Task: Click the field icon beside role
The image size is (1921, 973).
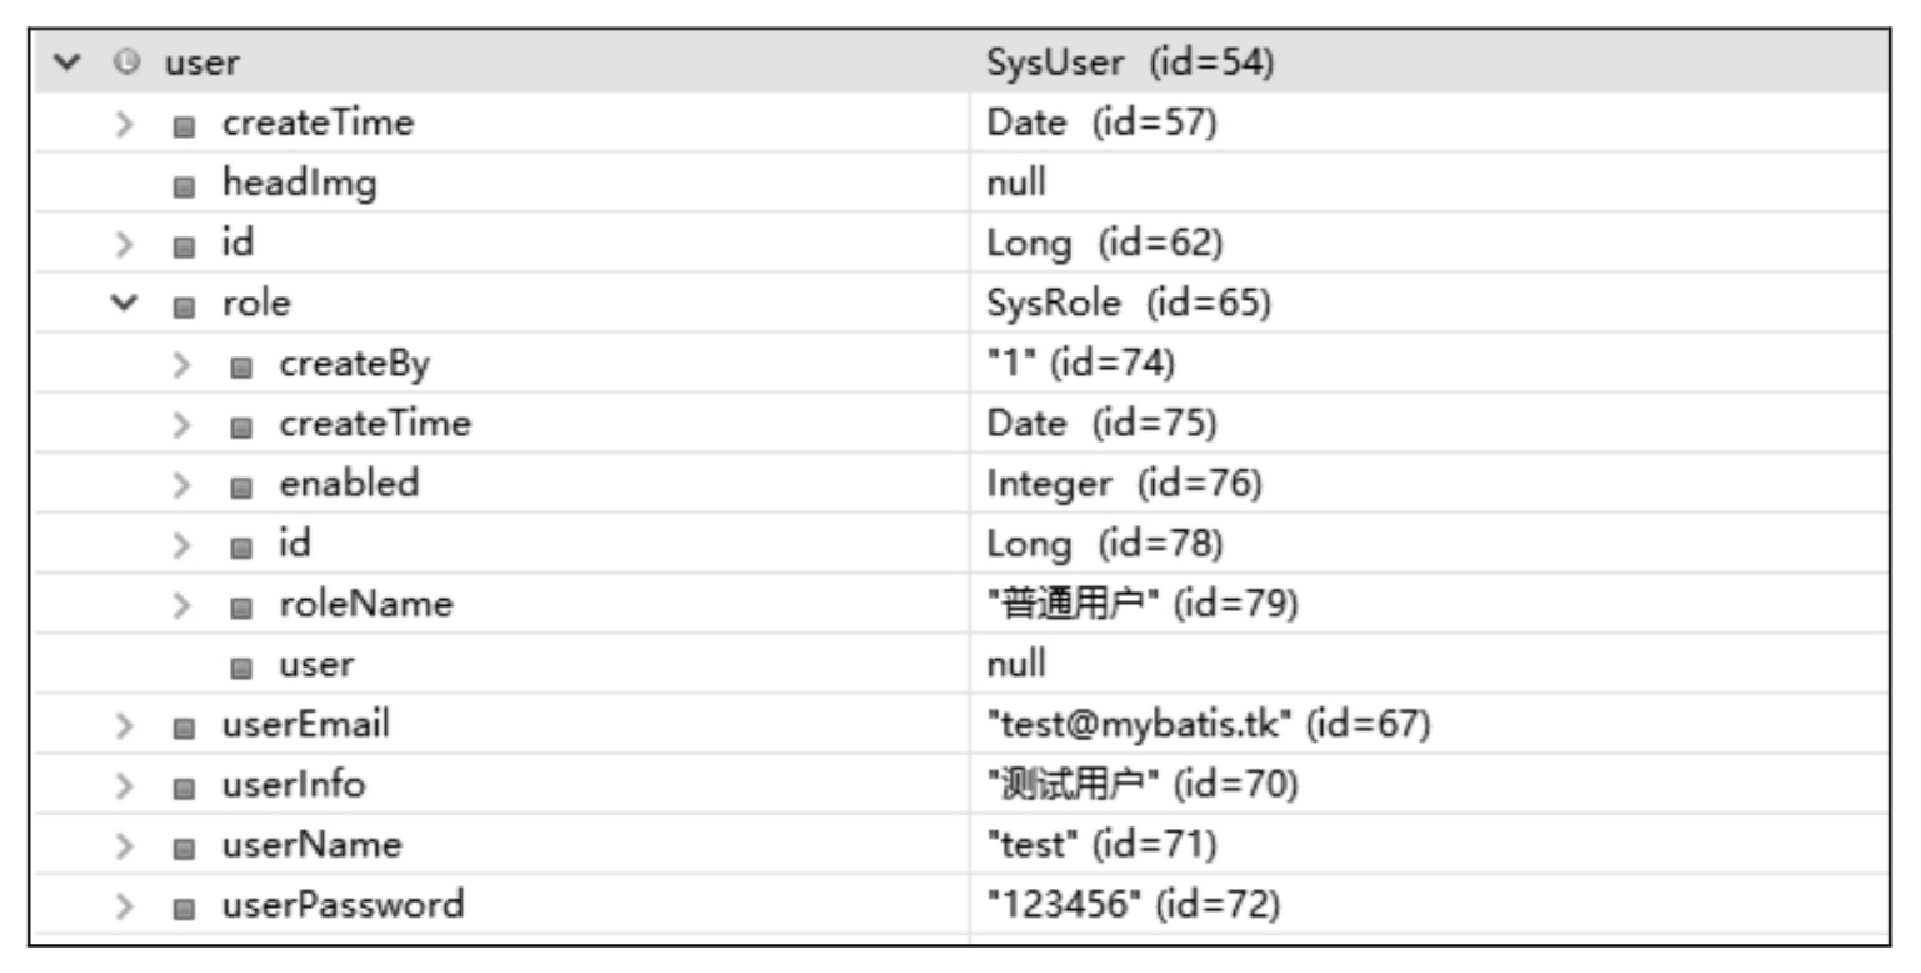Action: tap(184, 307)
